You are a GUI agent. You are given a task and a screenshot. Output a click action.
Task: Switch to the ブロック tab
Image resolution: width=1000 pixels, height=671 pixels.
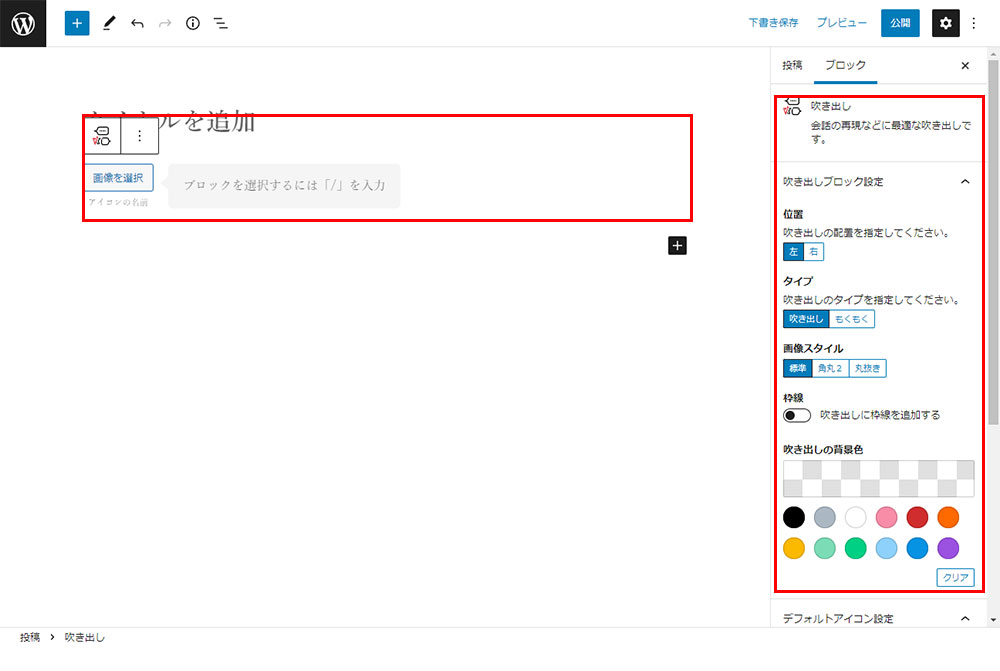[x=845, y=65]
